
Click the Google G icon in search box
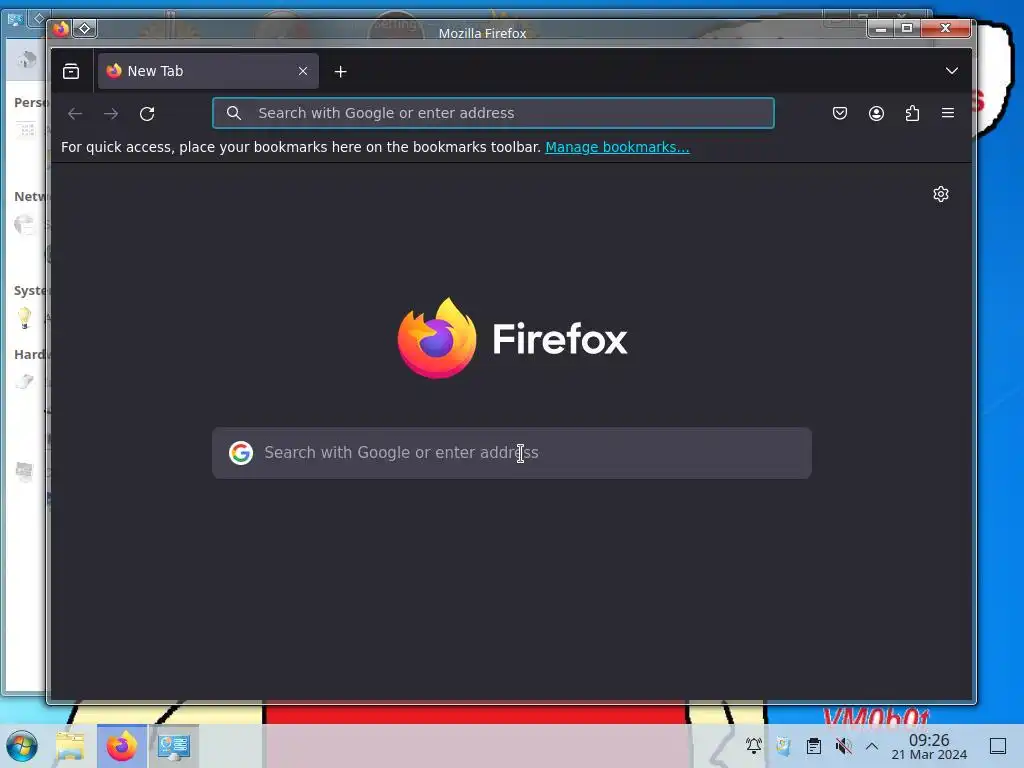(241, 453)
